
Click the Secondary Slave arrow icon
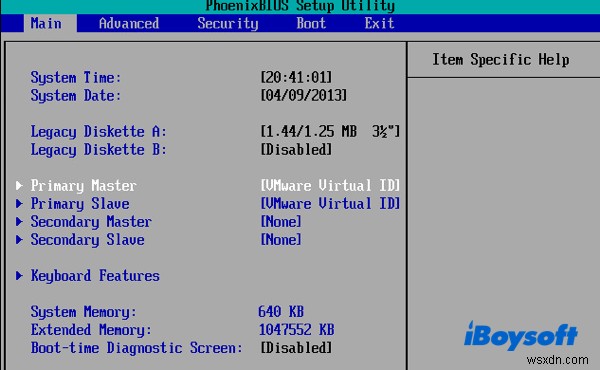[x=19, y=240]
